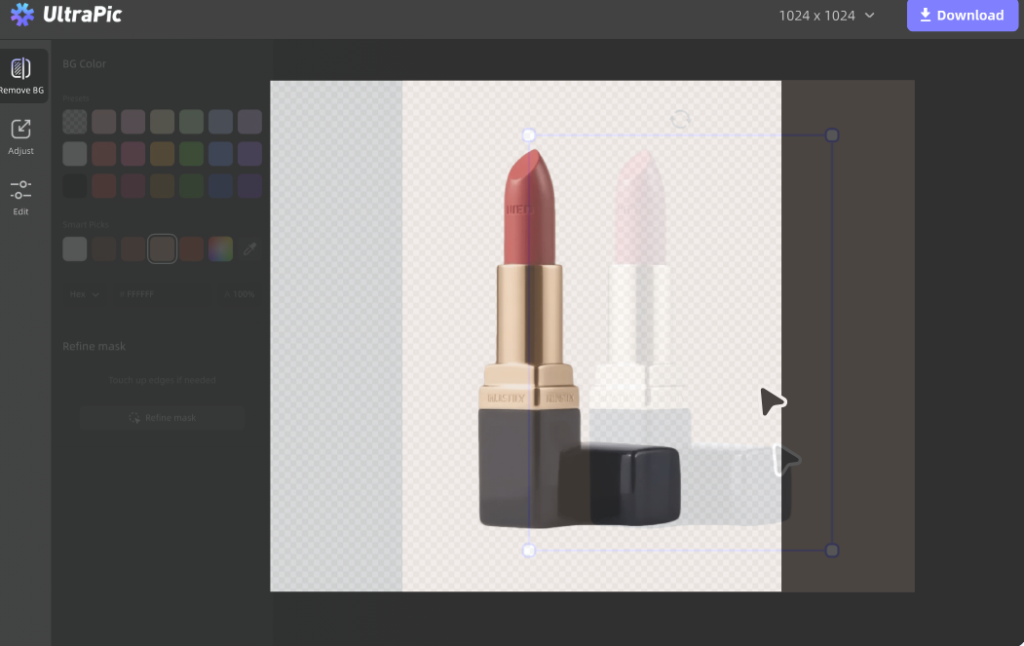1024x646 pixels.
Task: Click the Refine mask section title
Action: (x=94, y=346)
